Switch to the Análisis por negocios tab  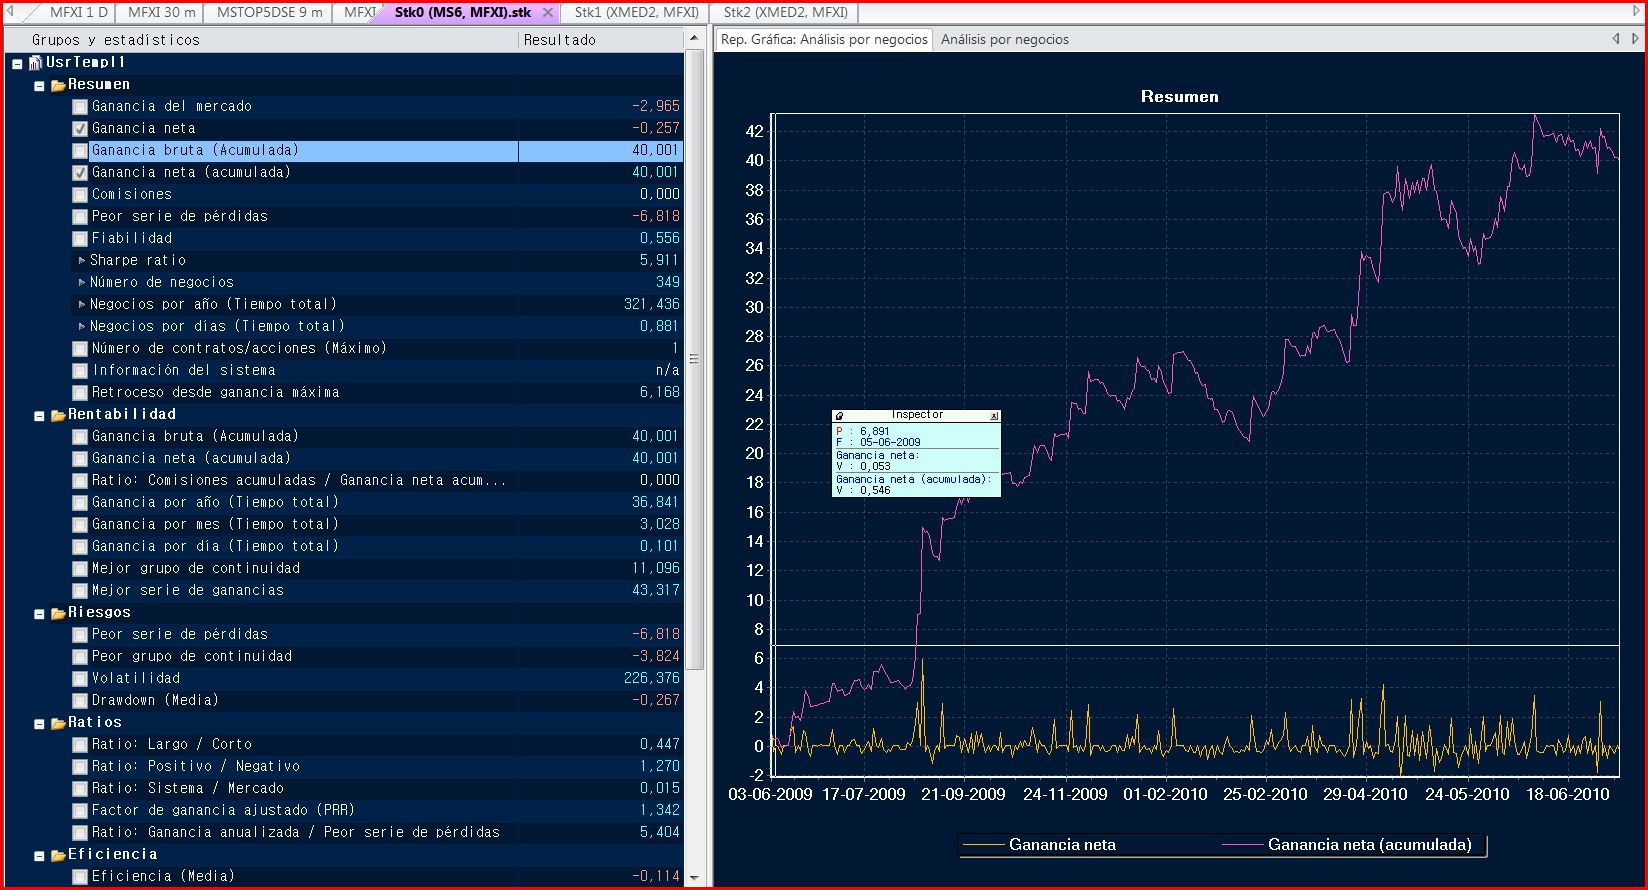pyautogui.click(x=1004, y=39)
